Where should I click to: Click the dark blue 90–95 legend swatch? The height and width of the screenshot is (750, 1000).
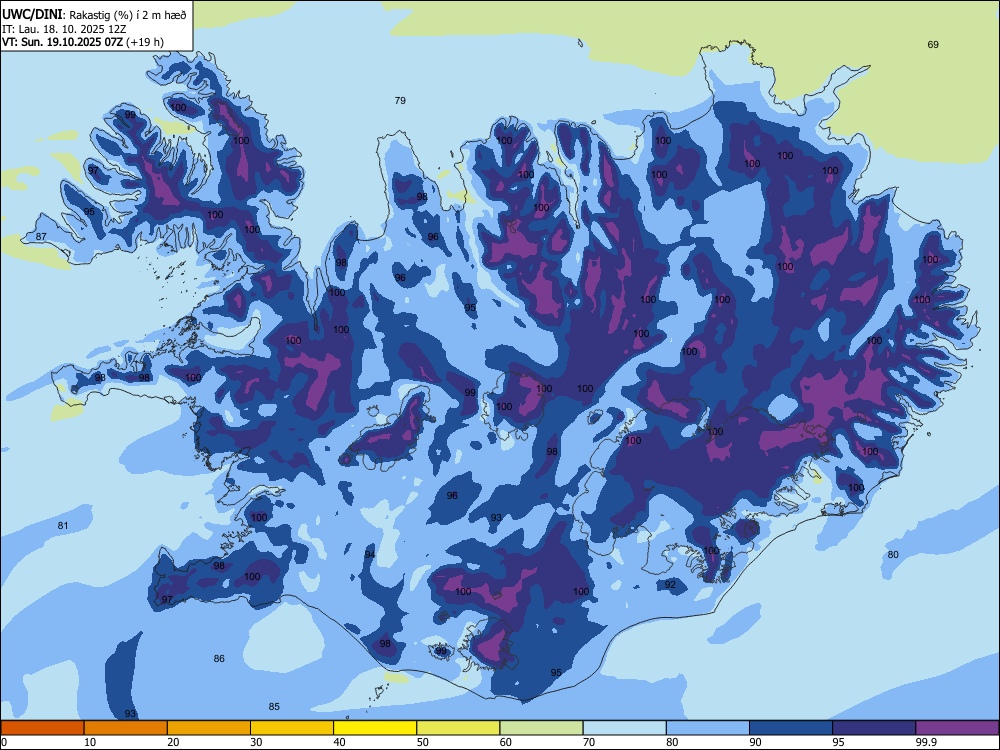click(x=791, y=728)
